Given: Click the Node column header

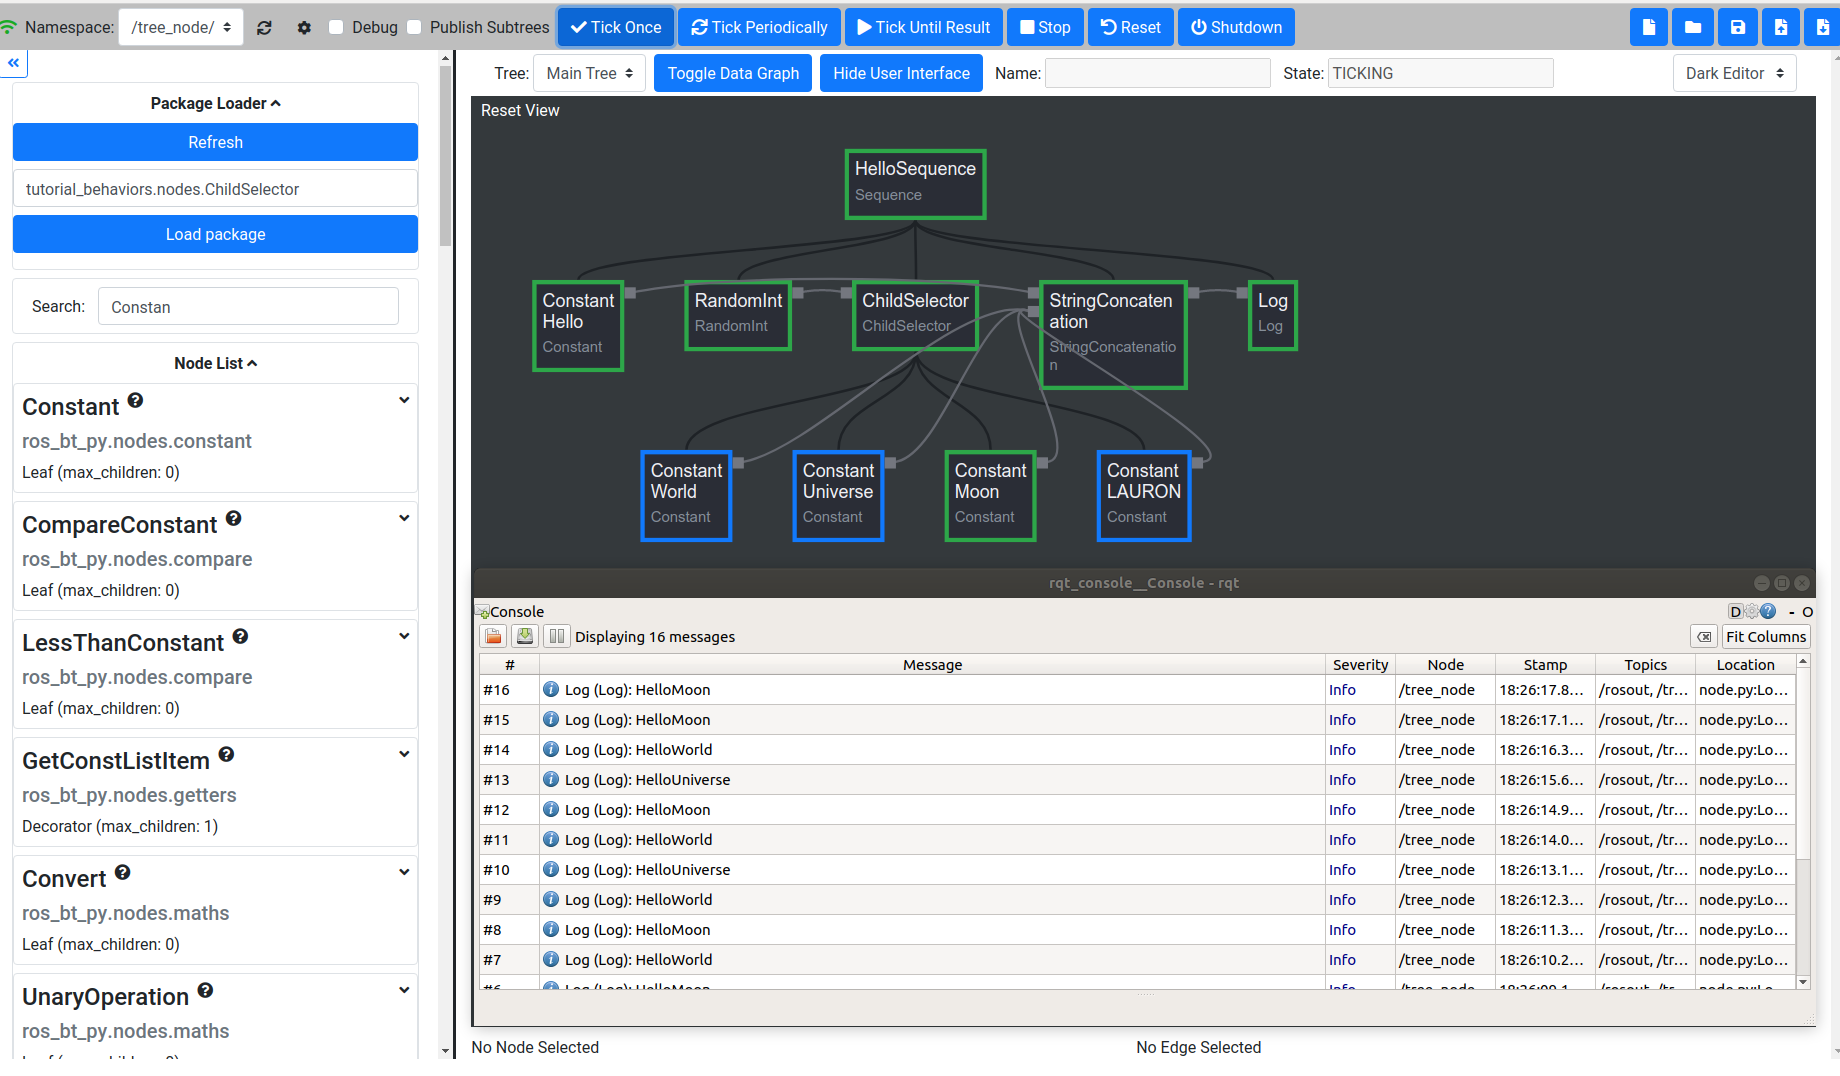Looking at the screenshot, I should coord(1445,665).
